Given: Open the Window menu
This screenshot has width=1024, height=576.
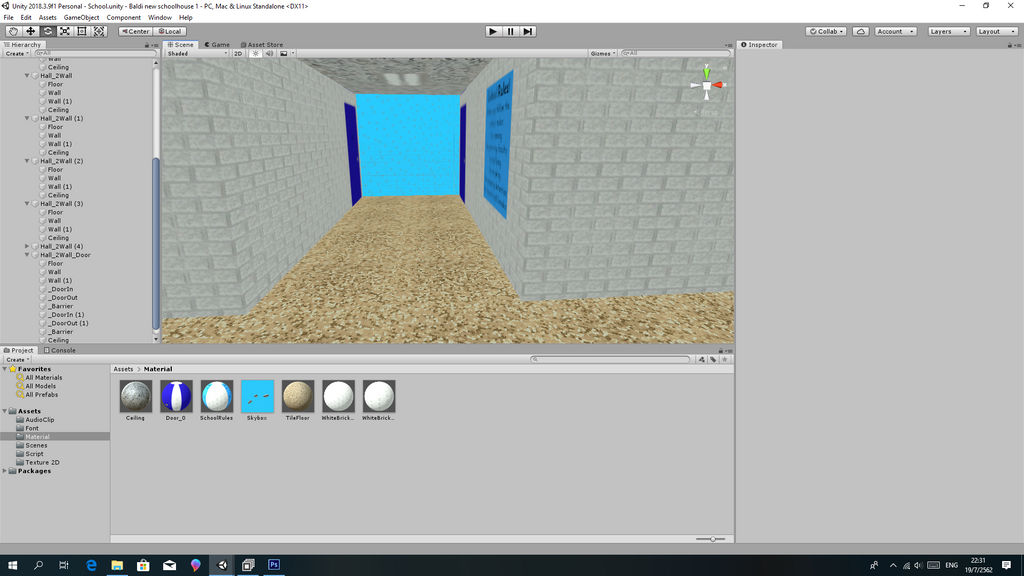Looking at the screenshot, I should point(160,18).
